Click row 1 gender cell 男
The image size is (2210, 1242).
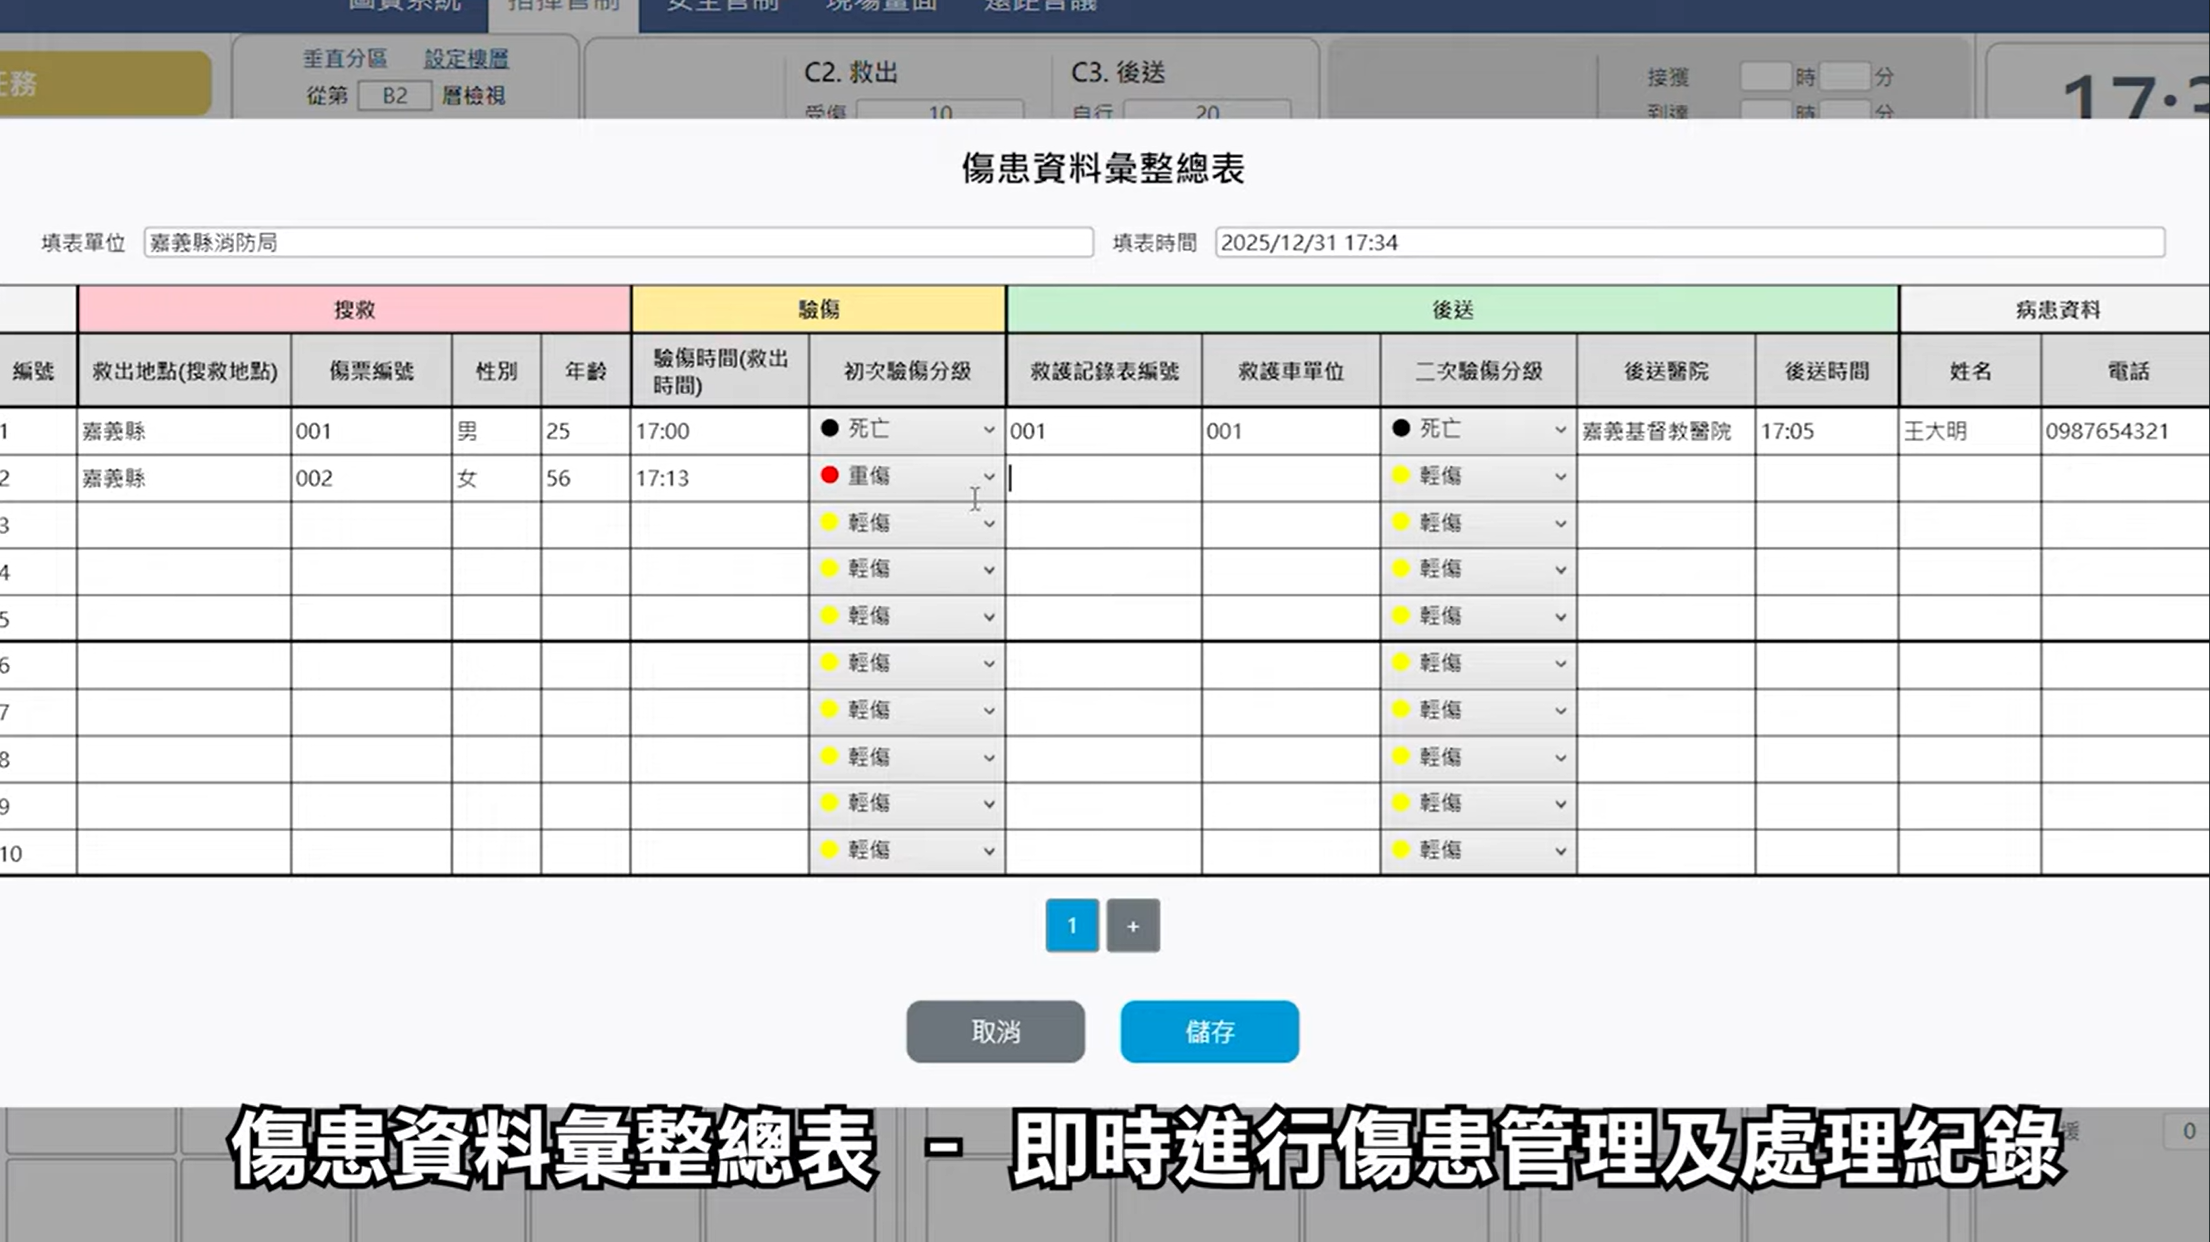(x=496, y=431)
